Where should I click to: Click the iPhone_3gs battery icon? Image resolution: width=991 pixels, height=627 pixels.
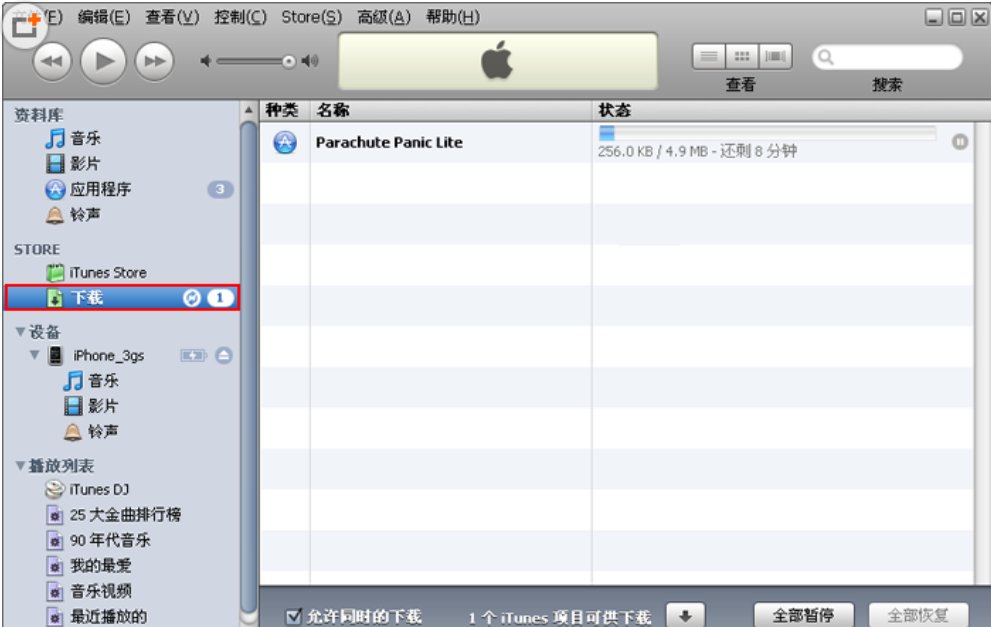(x=193, y=356)
